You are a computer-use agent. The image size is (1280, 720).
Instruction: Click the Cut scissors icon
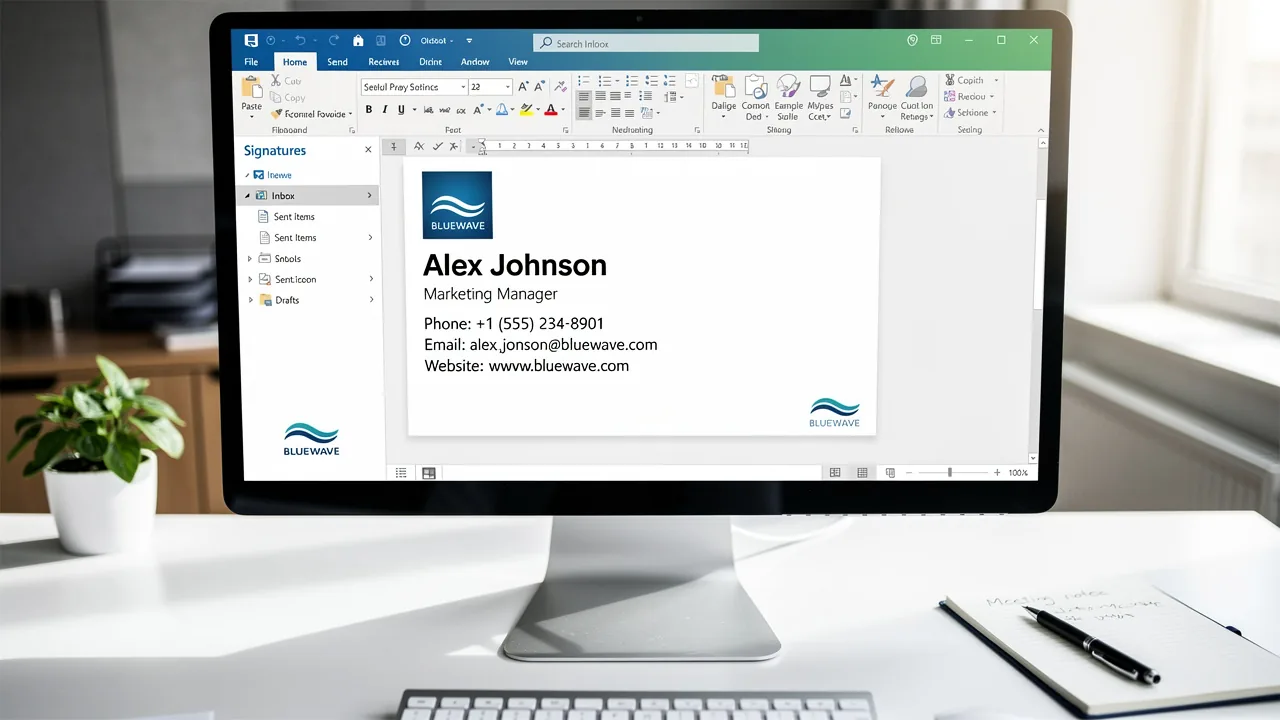point(276,80)
